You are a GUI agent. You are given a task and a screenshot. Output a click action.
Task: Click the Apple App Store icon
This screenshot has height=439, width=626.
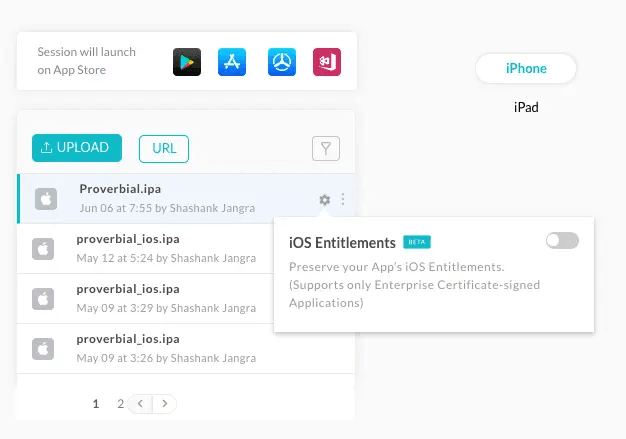(232, 61)
